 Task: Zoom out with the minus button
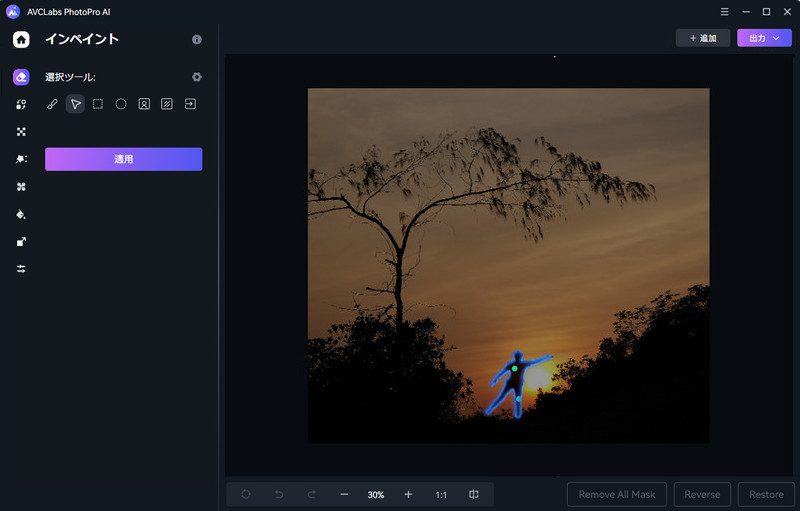tap(344, 494)
